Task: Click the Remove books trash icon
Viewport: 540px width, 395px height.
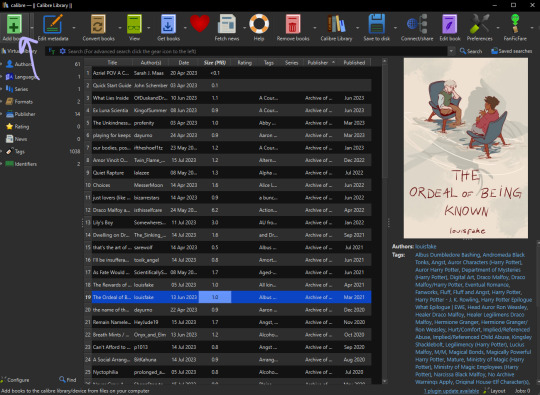Action: tap(293, 24)
